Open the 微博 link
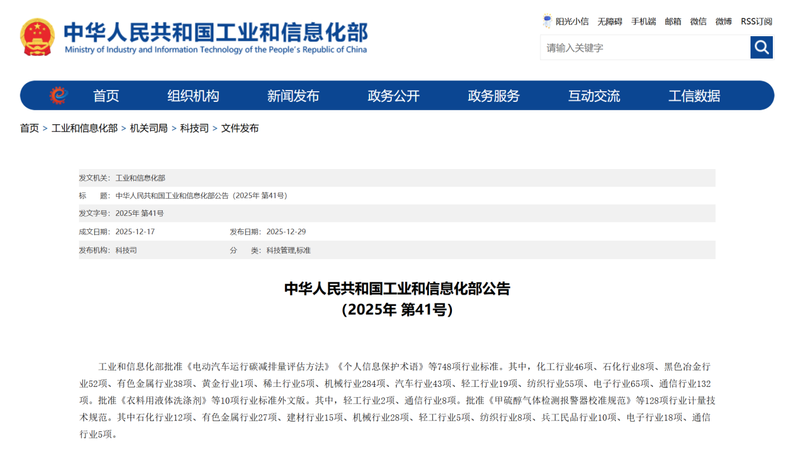 point(723,21)
